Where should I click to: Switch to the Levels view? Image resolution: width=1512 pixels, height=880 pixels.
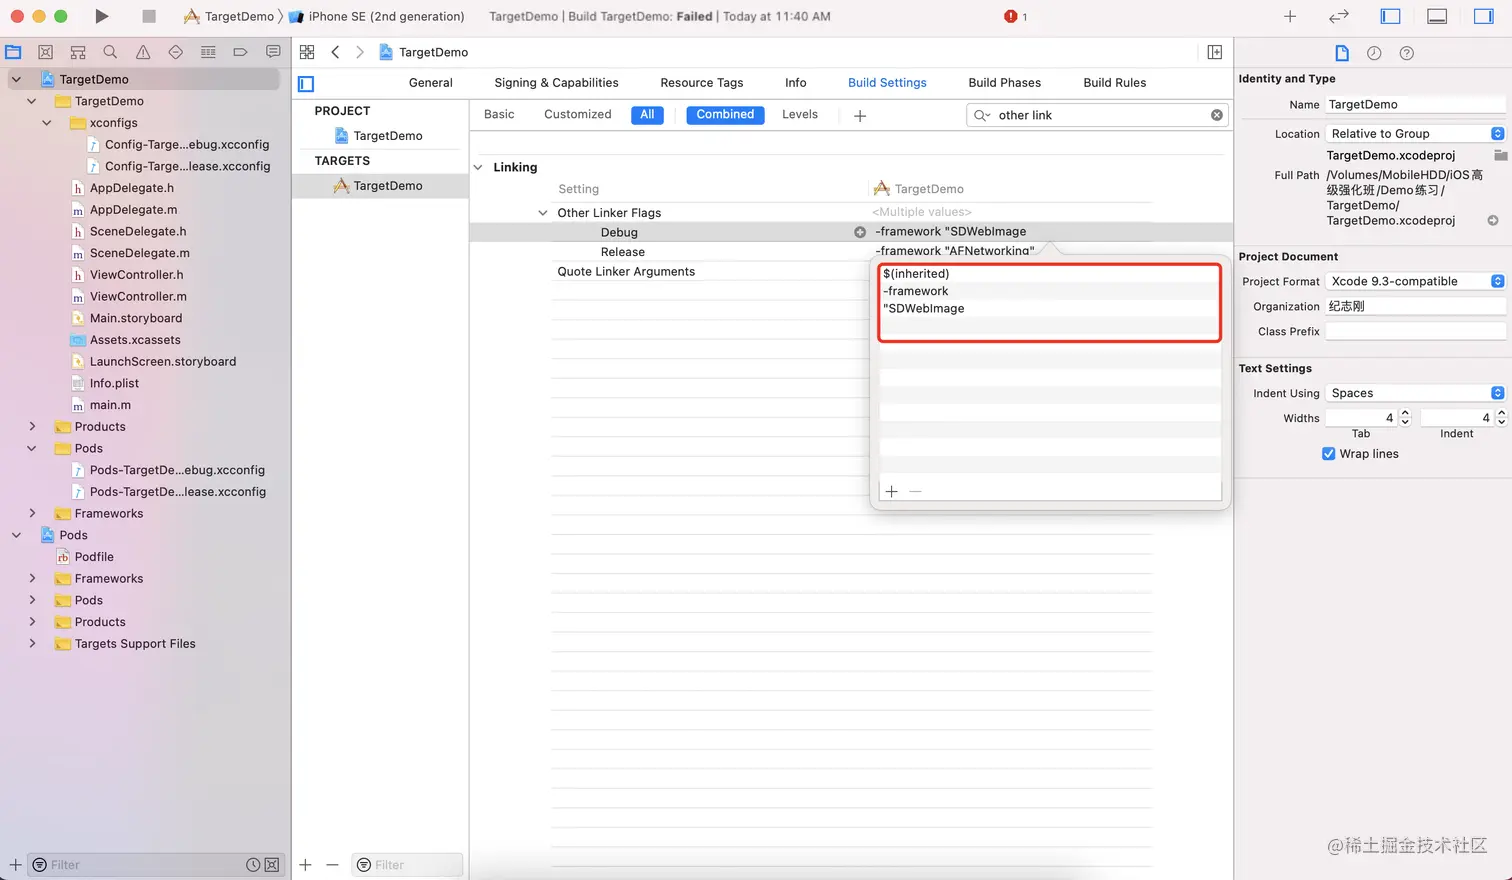coord(800,115)
